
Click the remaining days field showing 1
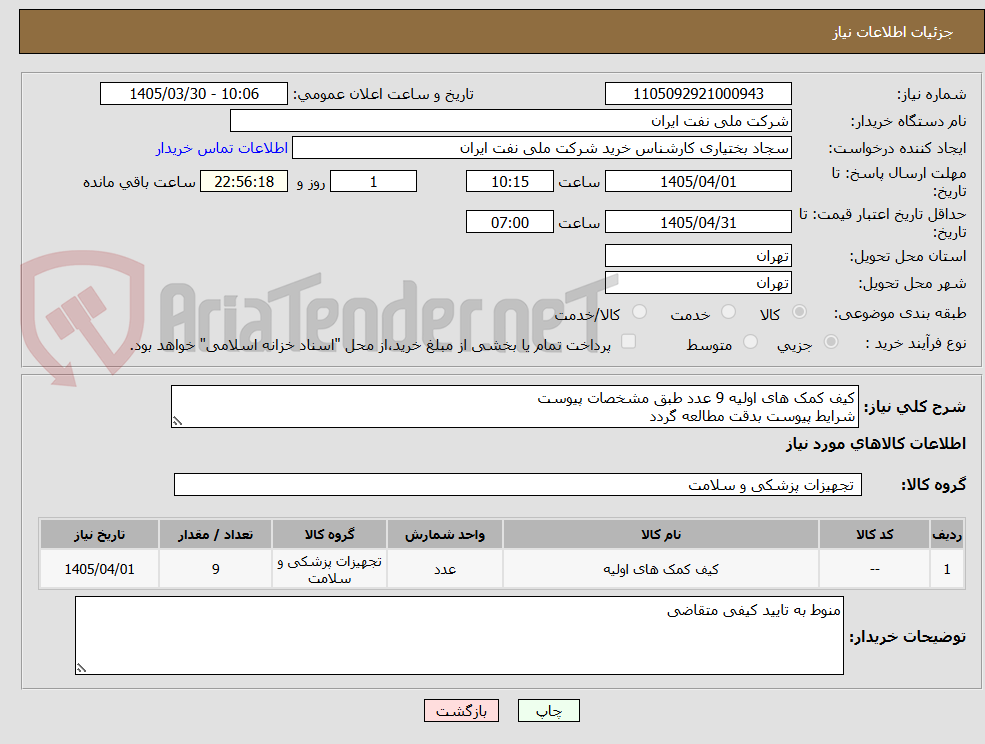(x=373, y=182)
